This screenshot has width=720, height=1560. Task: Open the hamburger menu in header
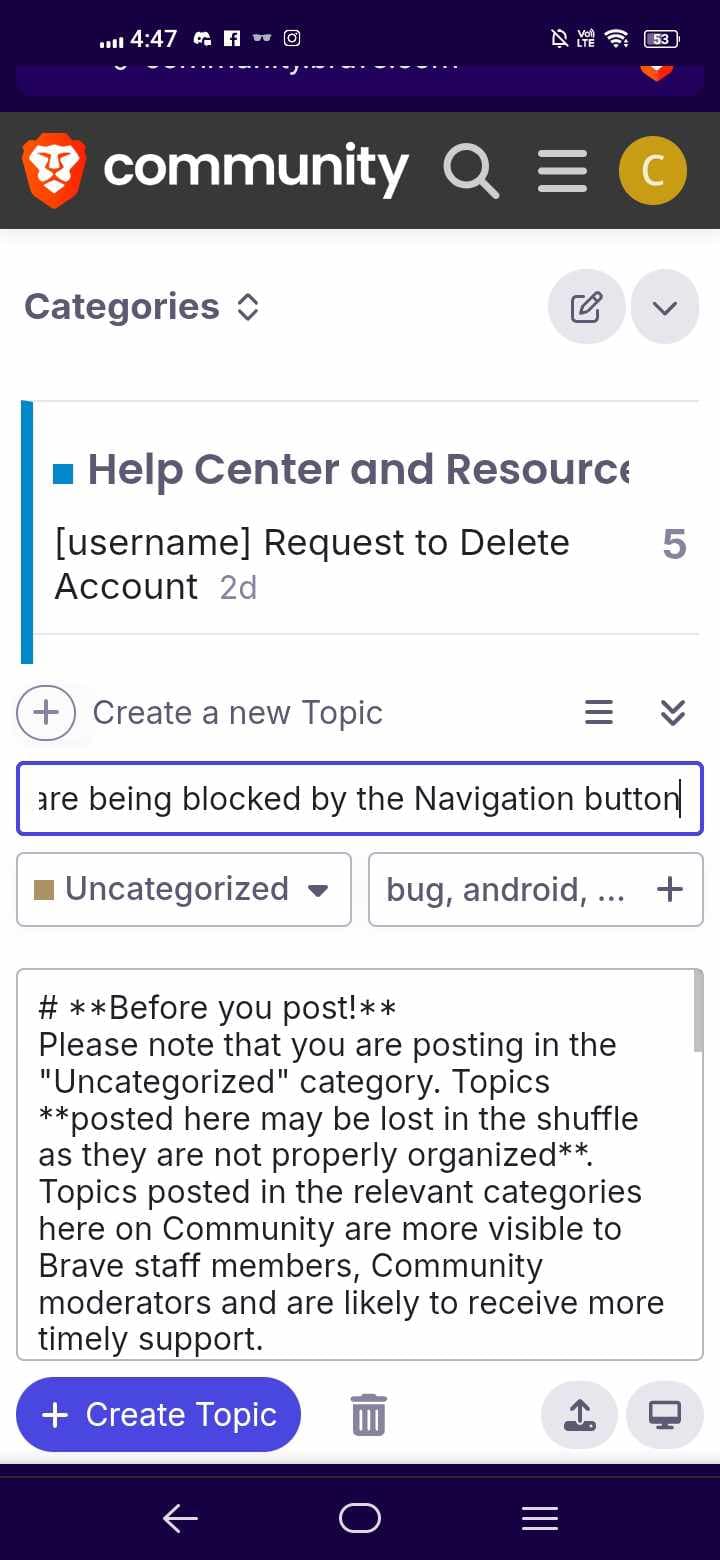[x=562, y=170]
